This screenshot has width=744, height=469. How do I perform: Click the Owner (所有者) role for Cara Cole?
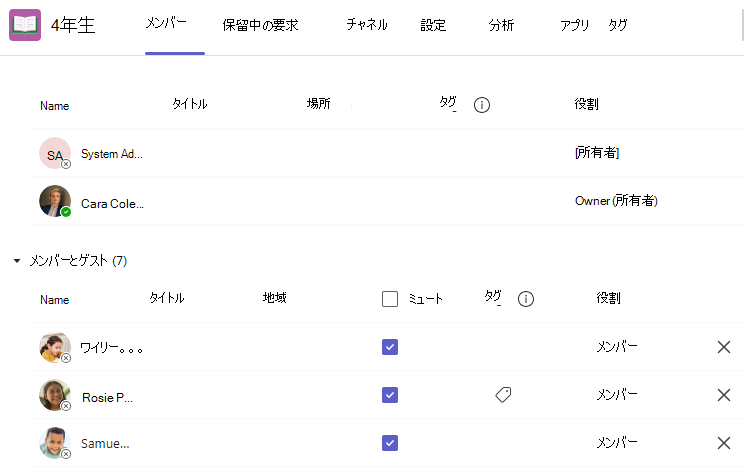(616, 201)
